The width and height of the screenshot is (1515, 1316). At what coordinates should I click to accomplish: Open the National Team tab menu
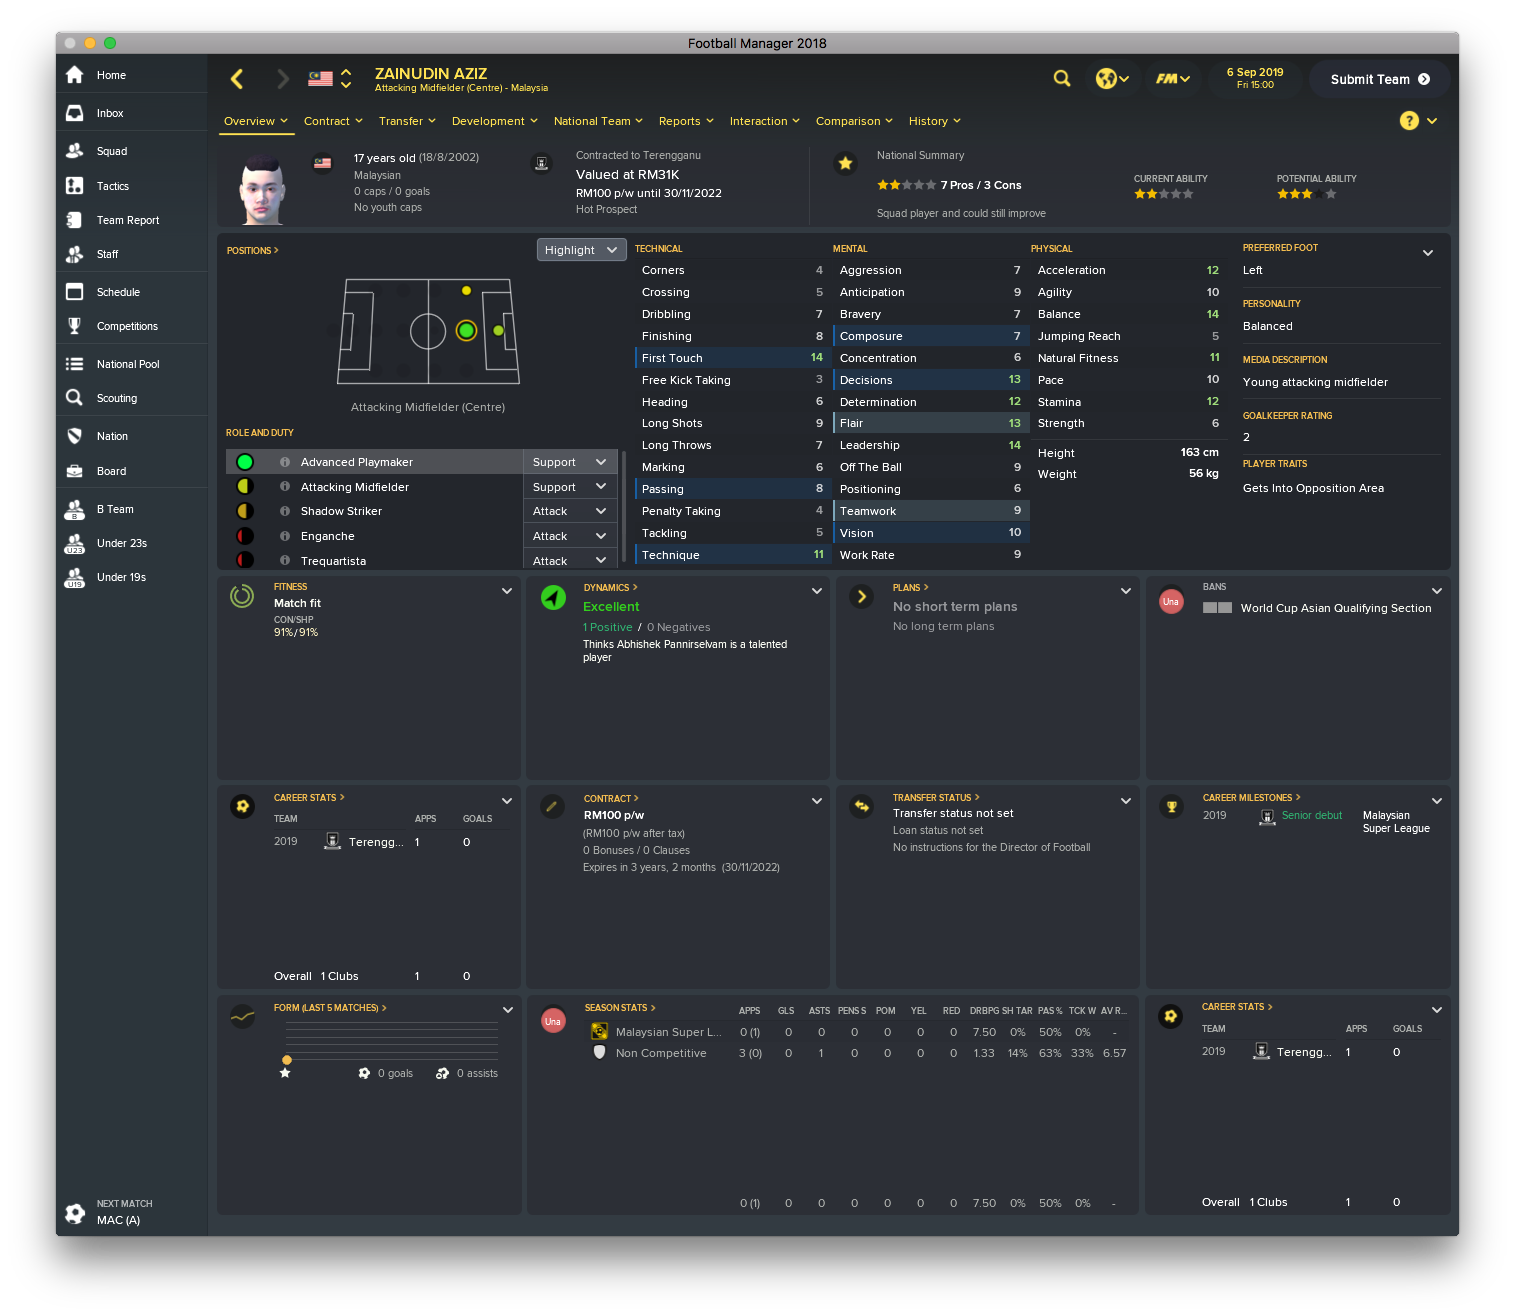(x=598, y=121)
